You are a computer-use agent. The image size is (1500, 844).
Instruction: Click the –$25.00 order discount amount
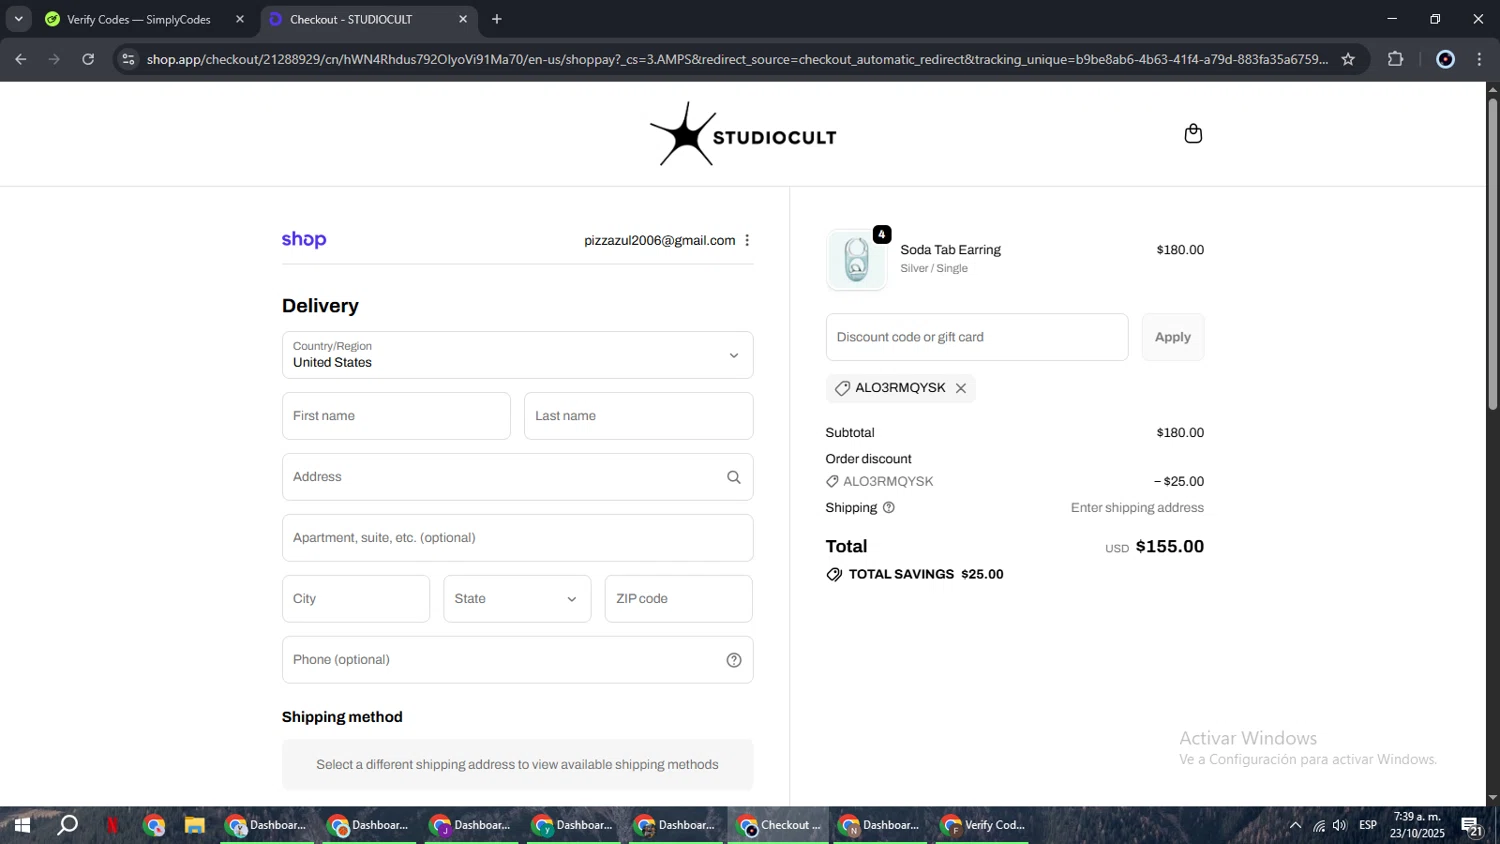click(1179, 481)
